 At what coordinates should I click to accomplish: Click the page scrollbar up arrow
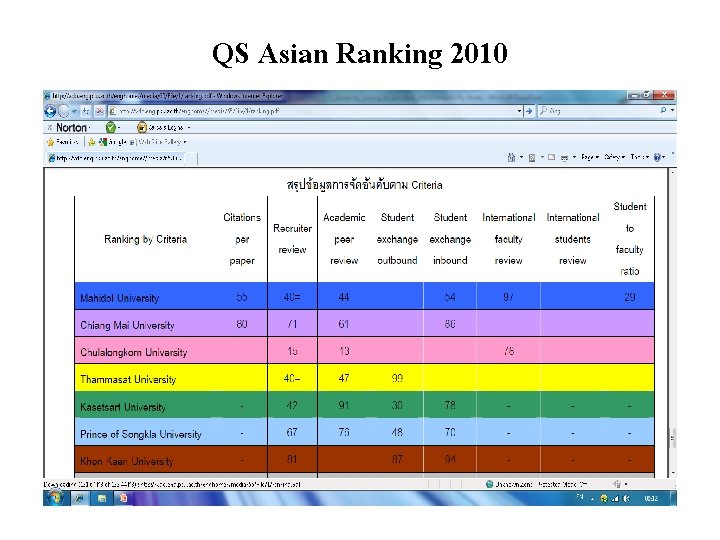click(x=672, y=172)
